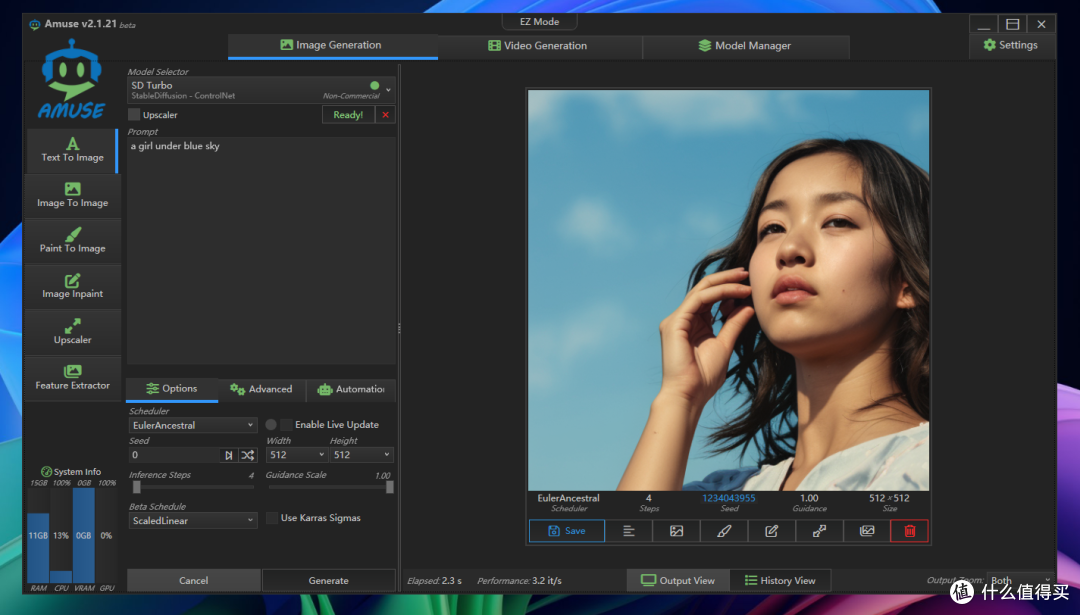Viewport: 1080px width, 615px height.
Task: Click the EZ Mode button
Action: click(x=539, y=22)
